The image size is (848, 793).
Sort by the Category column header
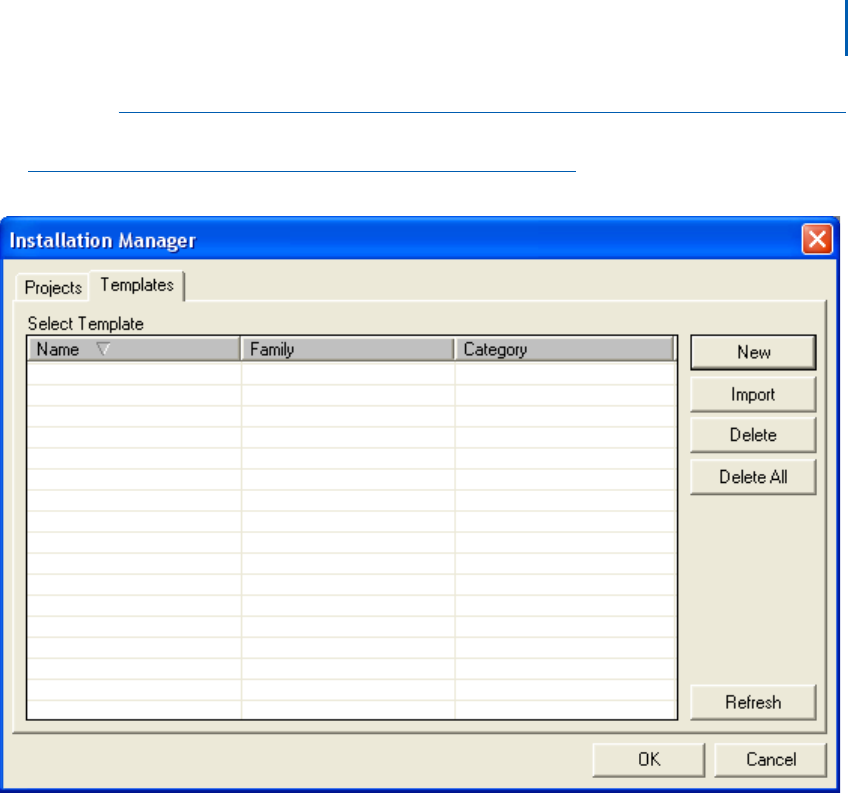point(565,350)
